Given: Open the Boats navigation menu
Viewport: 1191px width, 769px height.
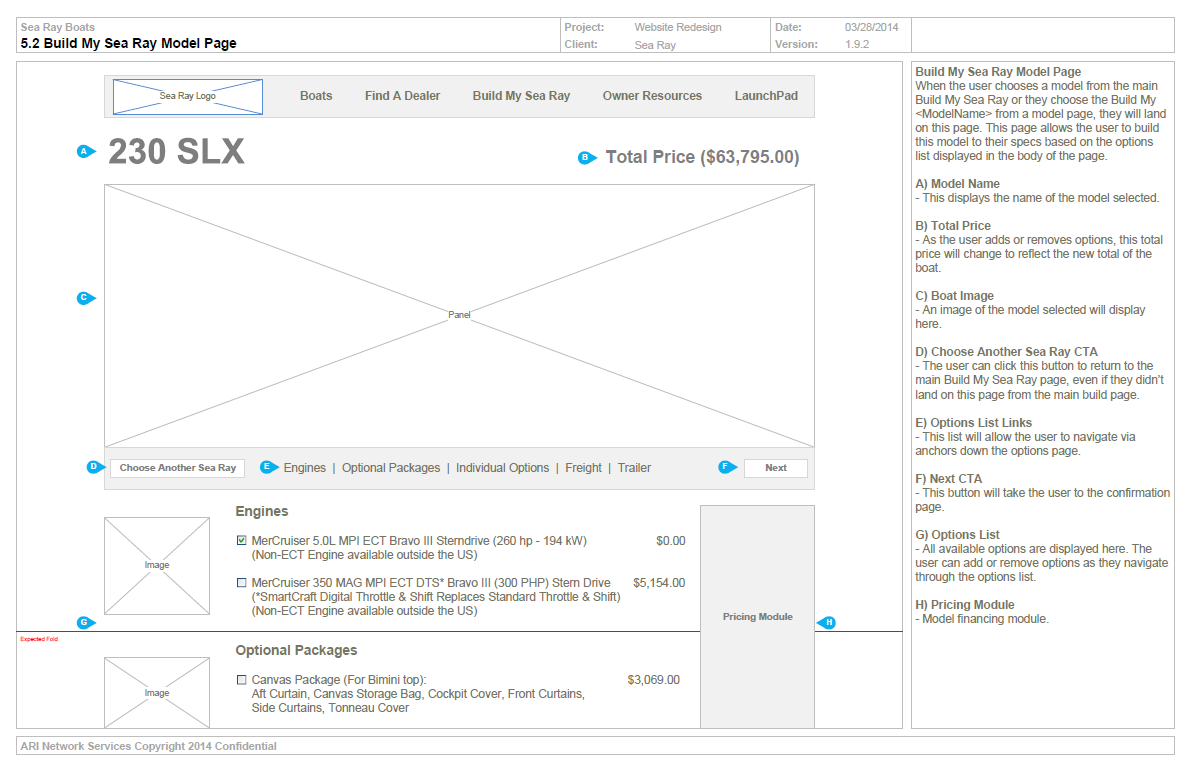Looking at the screenshot, I should [316, 96].
